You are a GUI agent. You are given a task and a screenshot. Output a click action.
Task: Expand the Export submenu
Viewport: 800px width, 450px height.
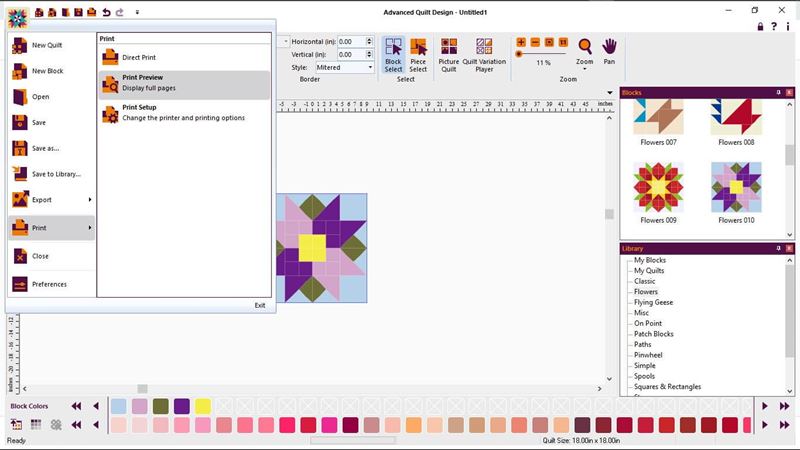point(51,199)
